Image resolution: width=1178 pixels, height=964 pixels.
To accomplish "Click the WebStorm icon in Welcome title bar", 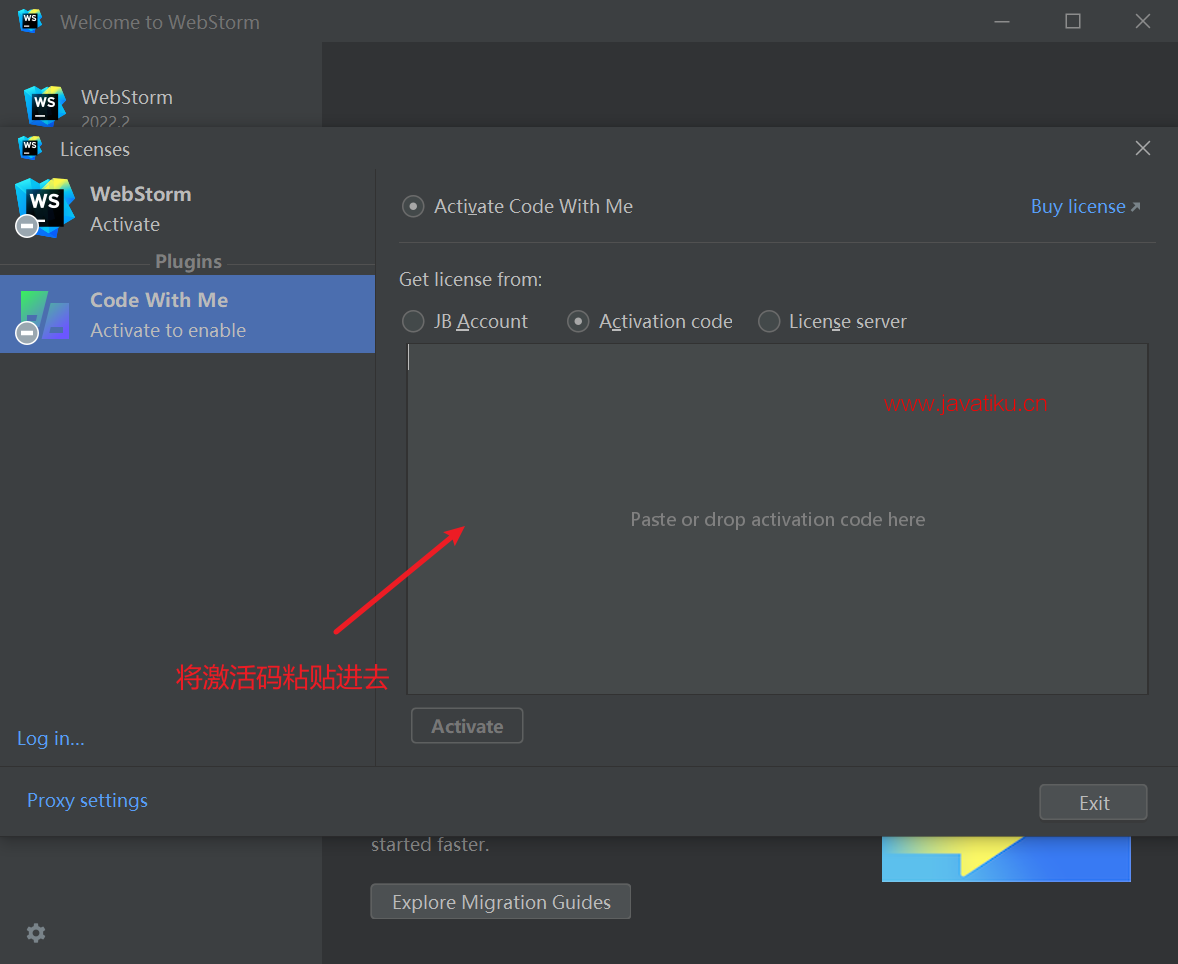I will (30, 21).
